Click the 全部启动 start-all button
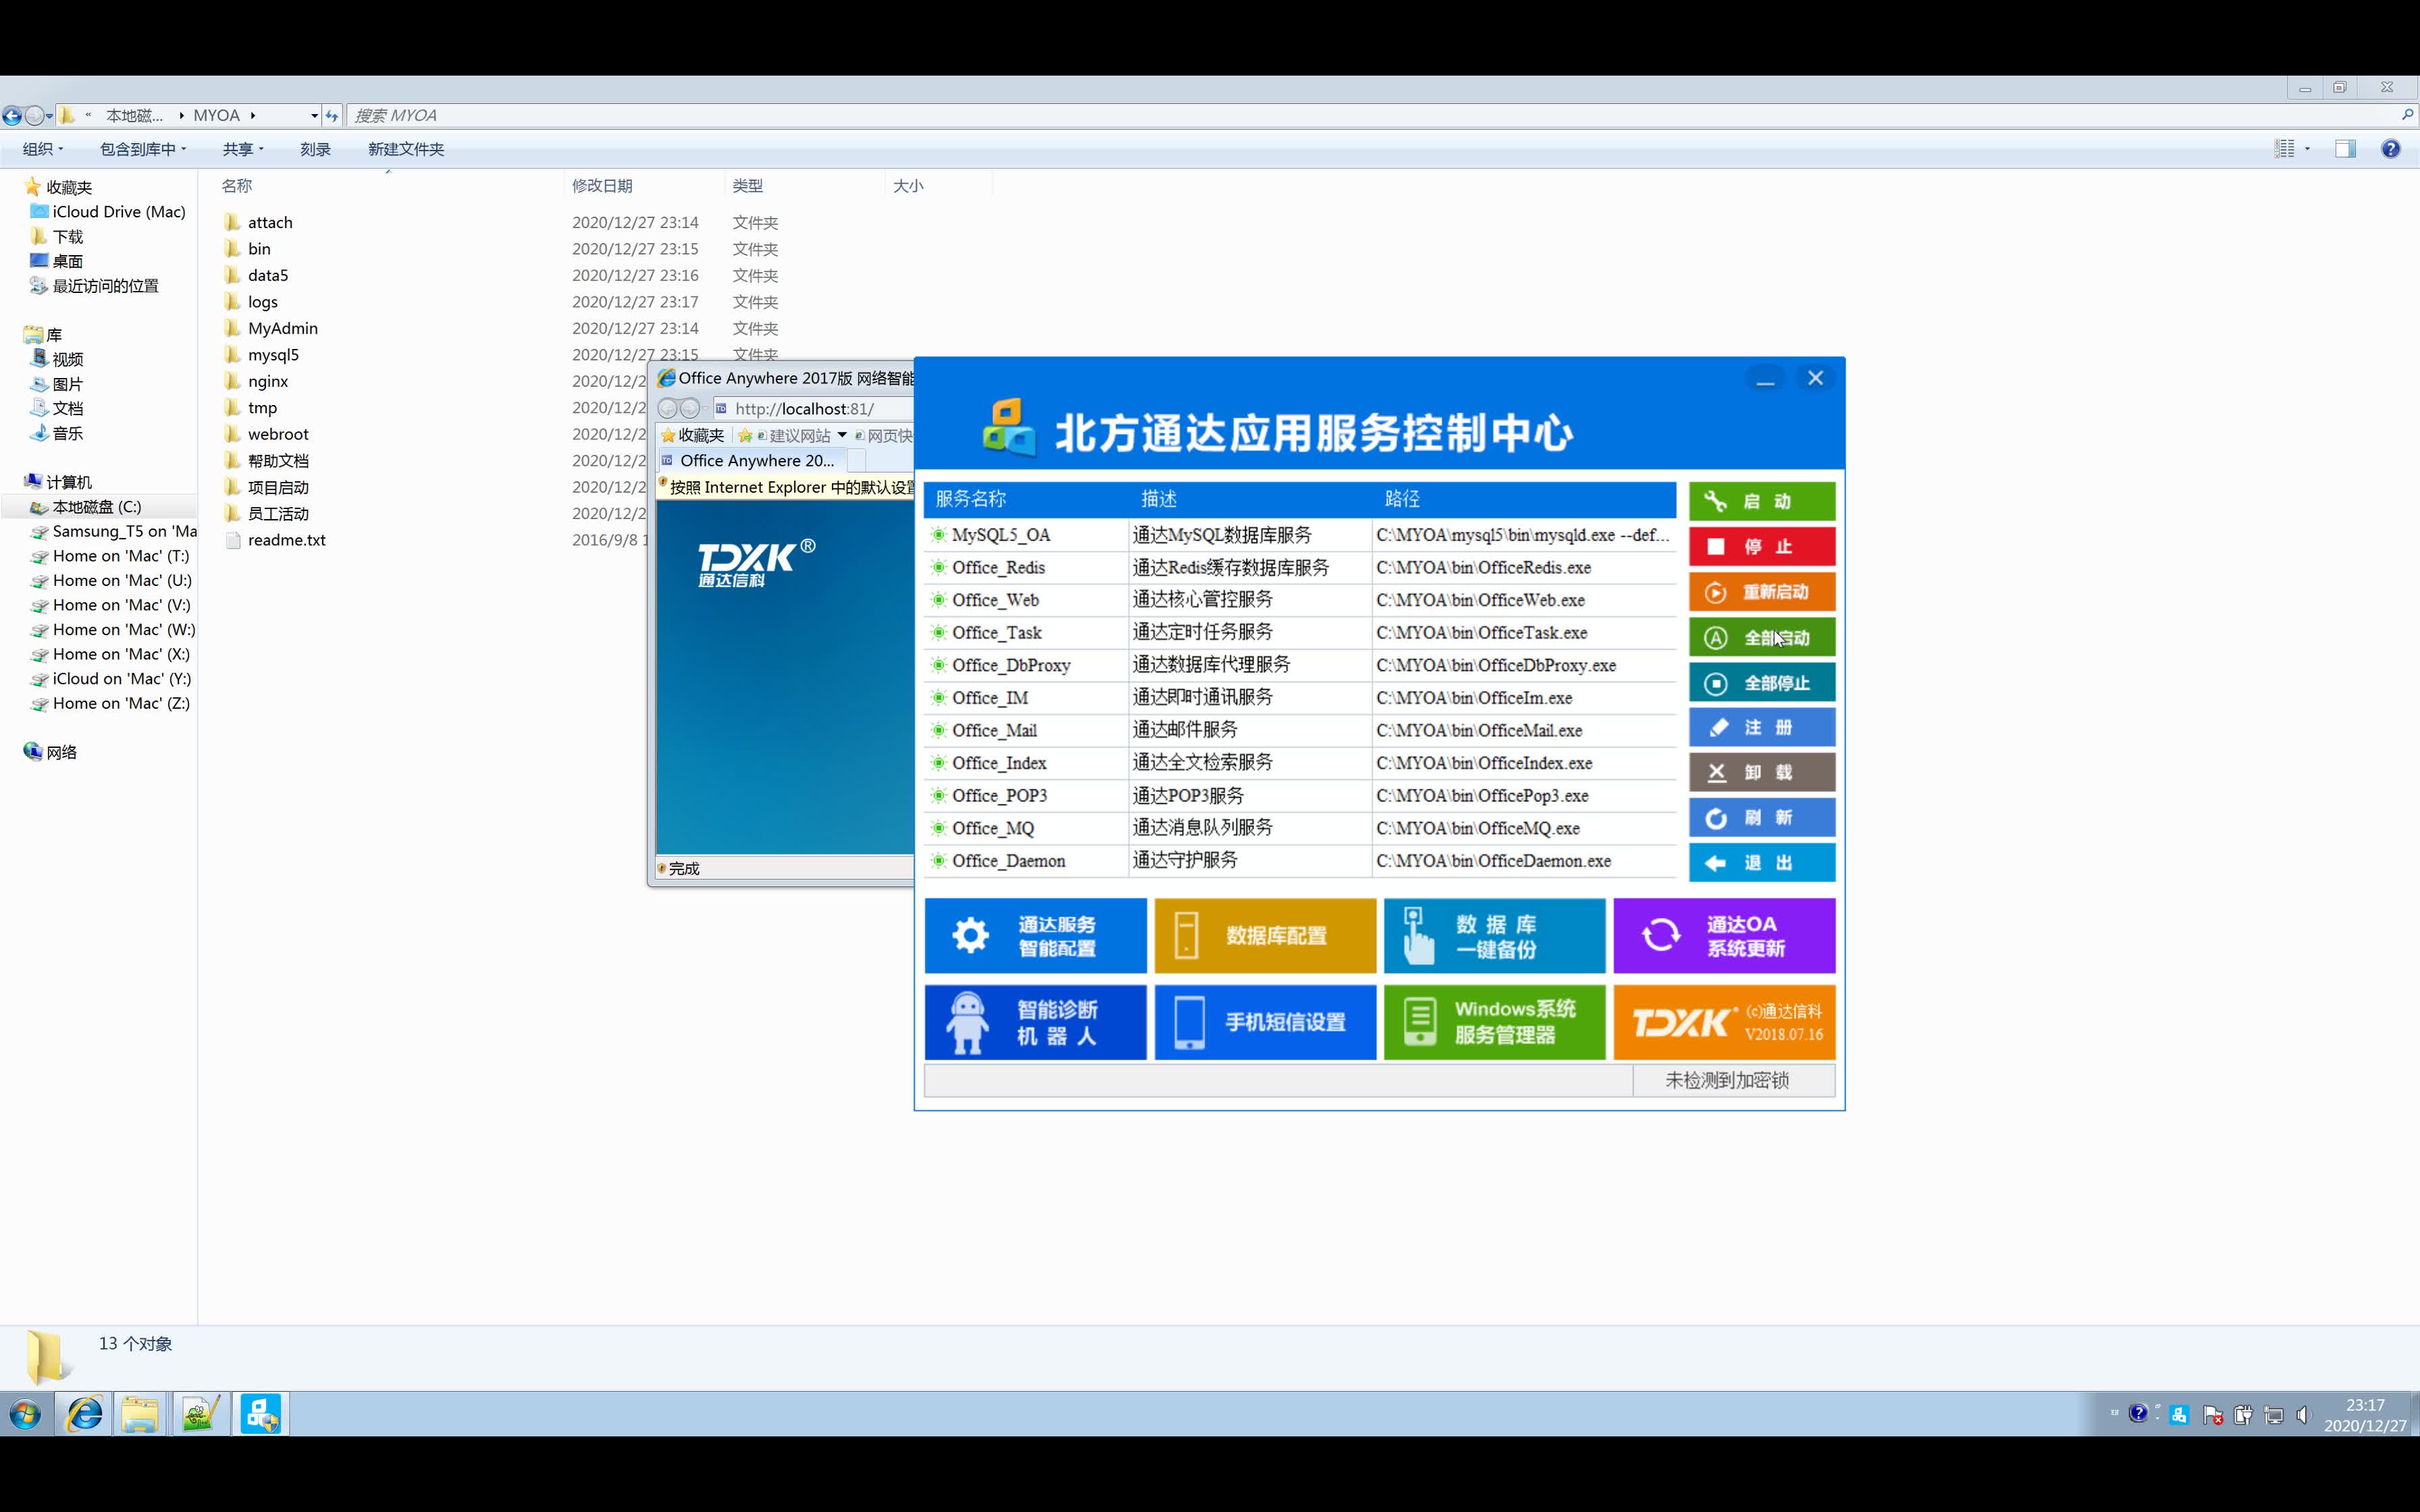Screen dimensions: 2420x1512 (1762, 637)
